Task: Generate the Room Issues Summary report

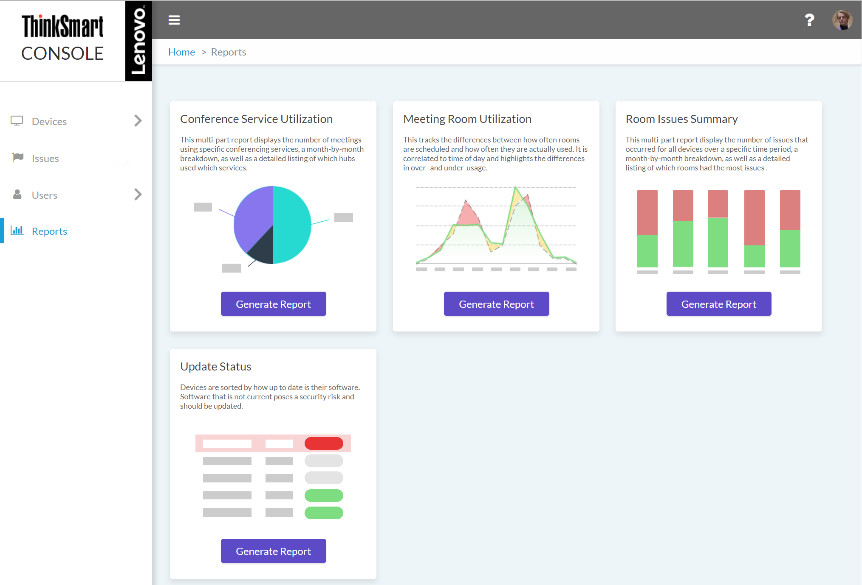Action: [x=719, y=304]
